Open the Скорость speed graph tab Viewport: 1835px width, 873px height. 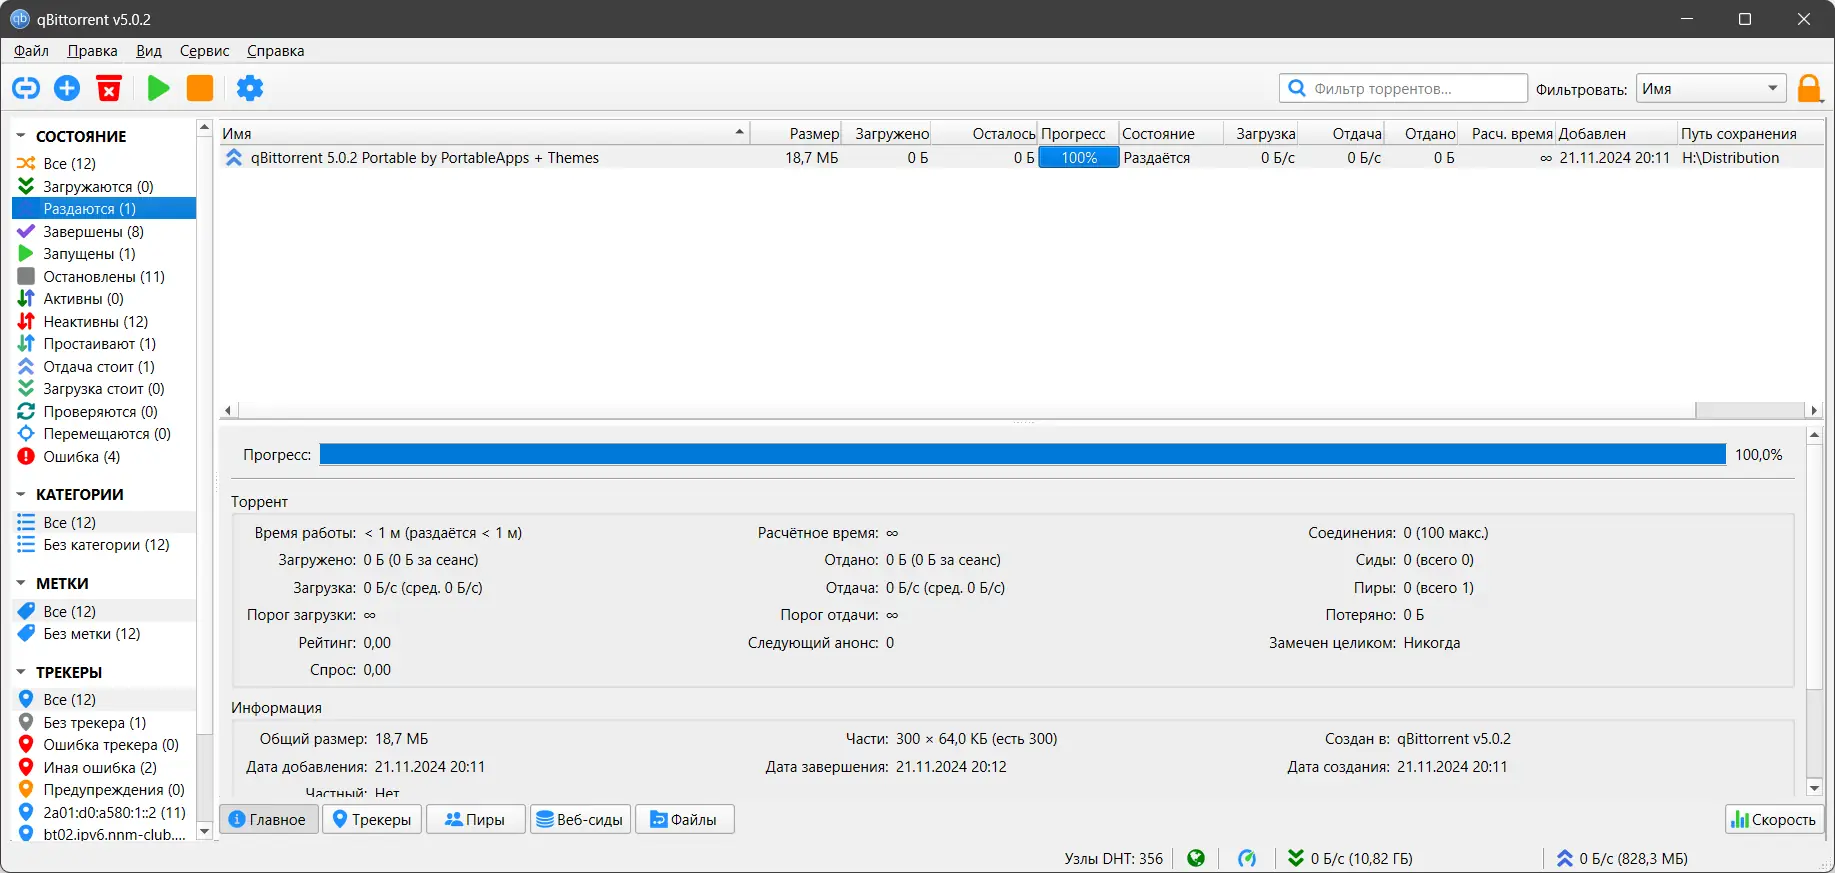pyautogui.click(x=1774, y=819)
